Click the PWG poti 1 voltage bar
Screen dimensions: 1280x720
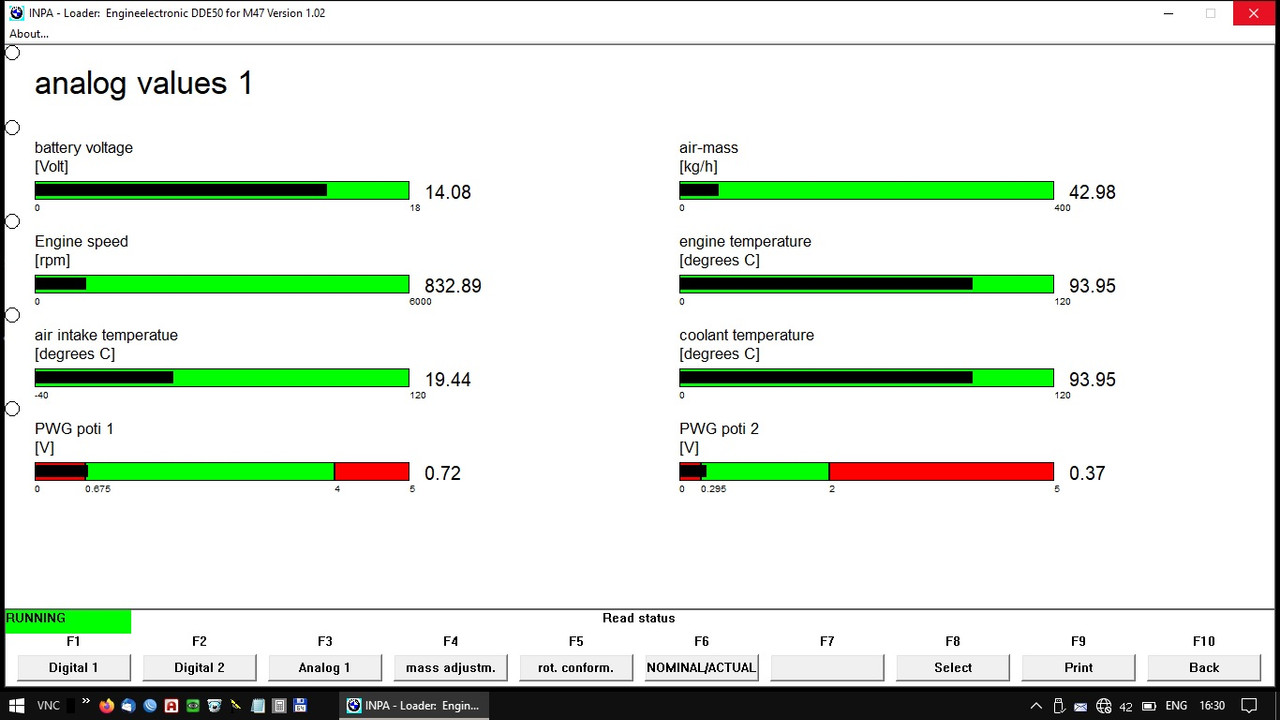[x=222, y=472]
